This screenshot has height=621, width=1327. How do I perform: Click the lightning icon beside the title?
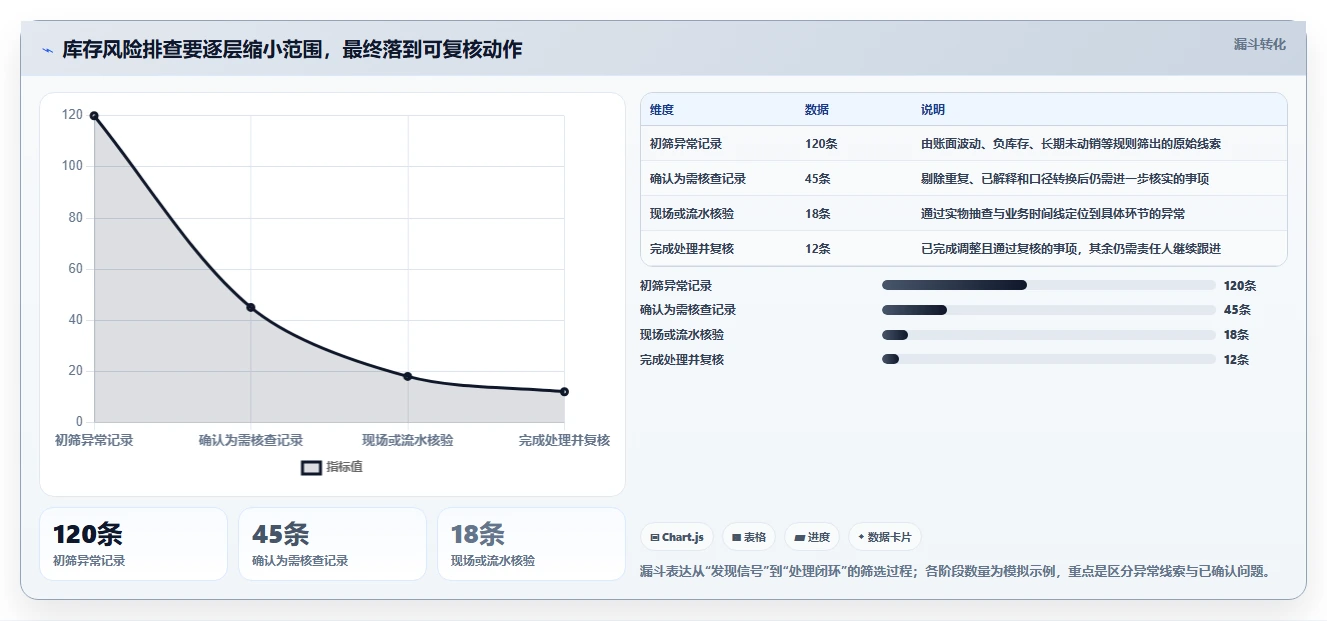click(47, 50)
